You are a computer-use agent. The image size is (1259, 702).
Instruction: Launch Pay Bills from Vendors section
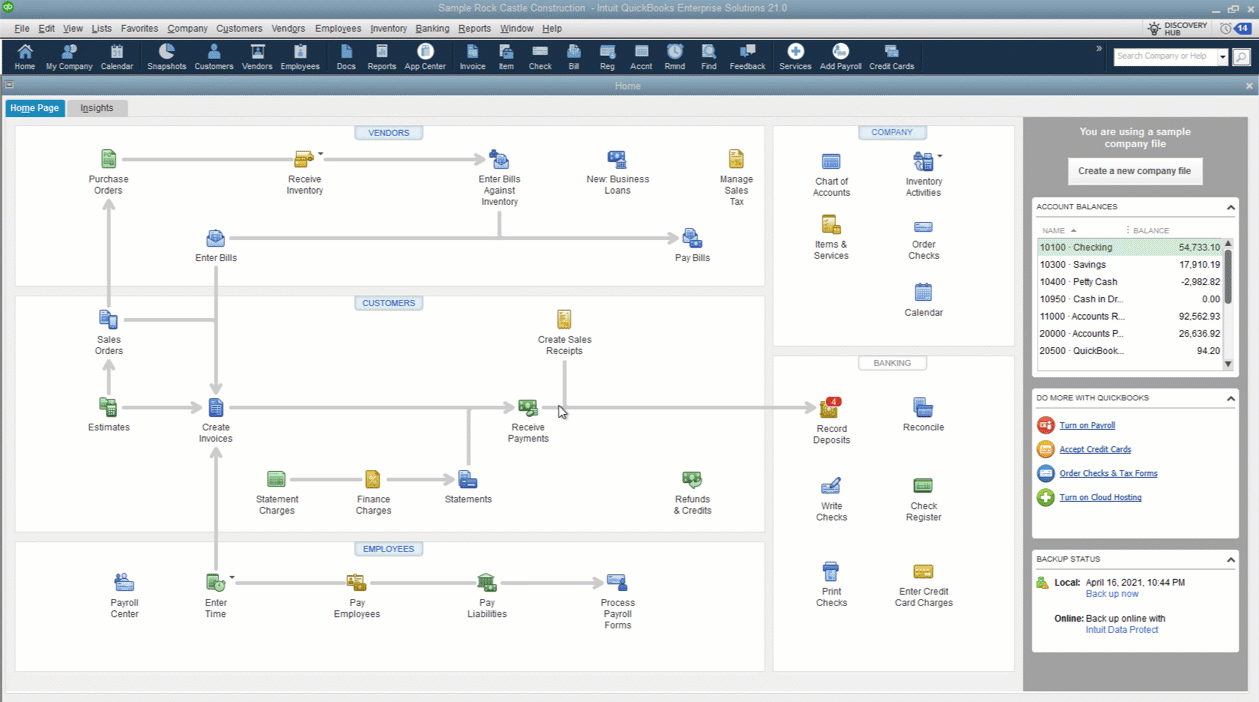pos(692,238)
